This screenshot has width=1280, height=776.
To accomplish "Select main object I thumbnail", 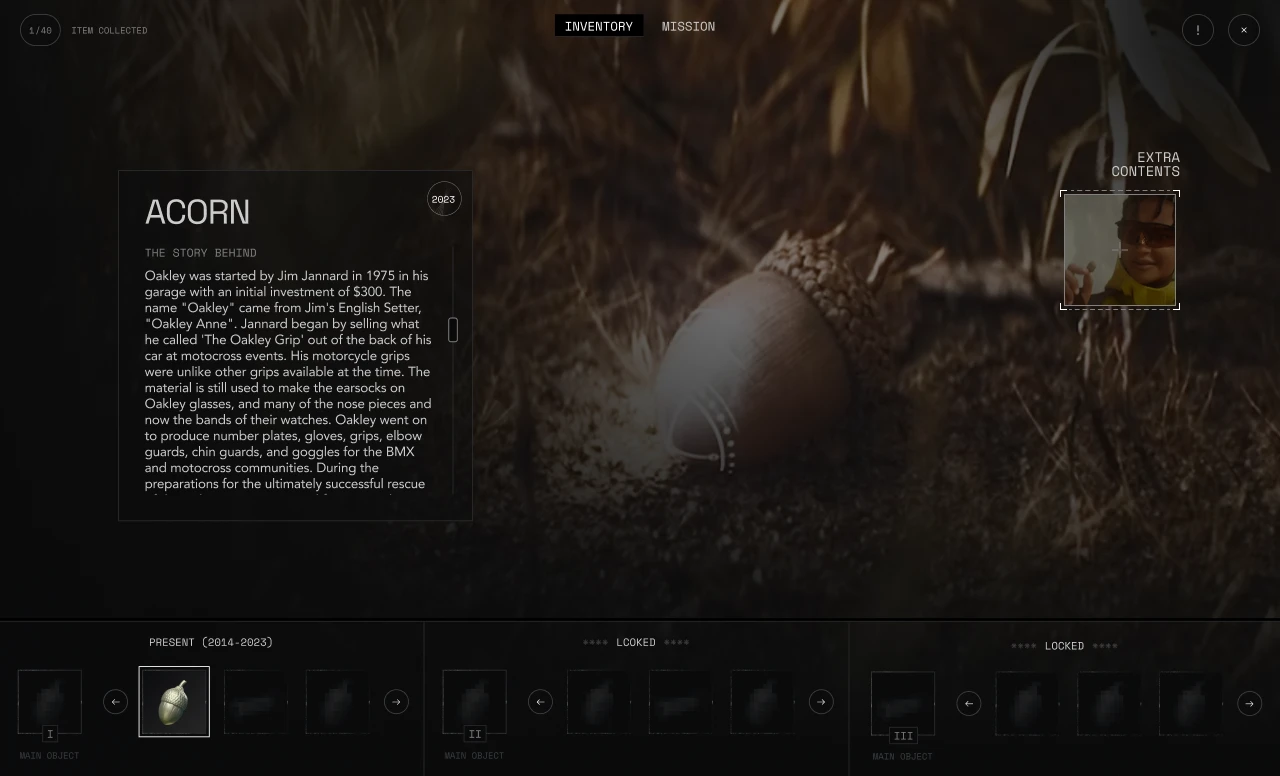I will (x=50, y=702).
